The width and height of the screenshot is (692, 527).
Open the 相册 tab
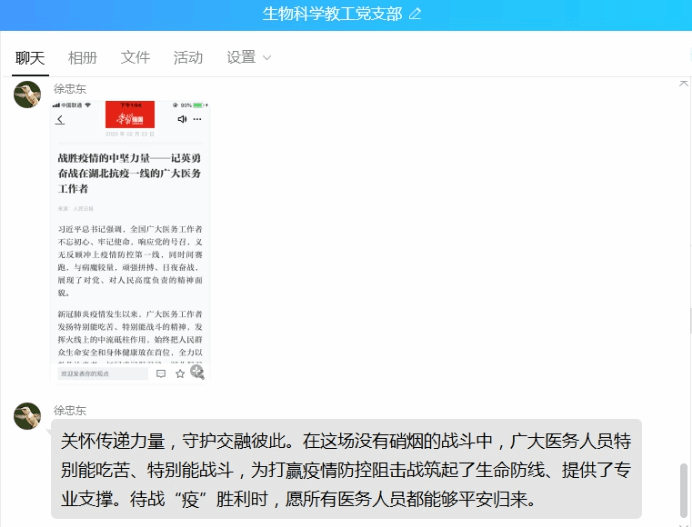[83, 58]
